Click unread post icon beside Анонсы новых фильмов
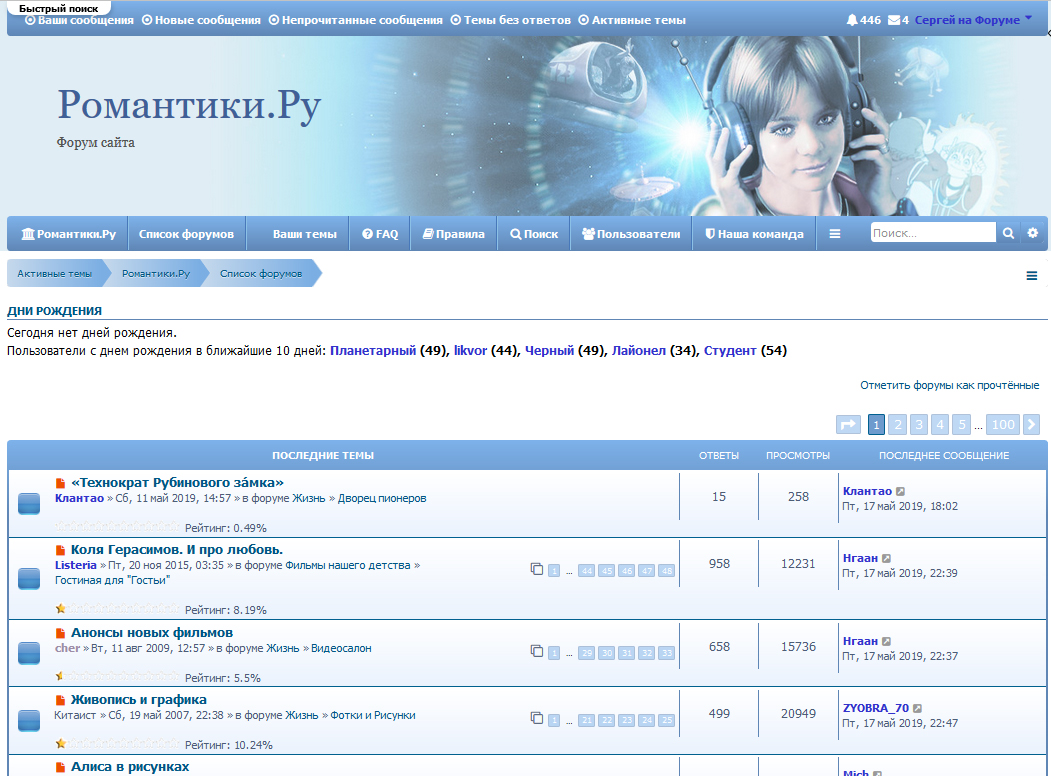 click(x=60, y=633)
